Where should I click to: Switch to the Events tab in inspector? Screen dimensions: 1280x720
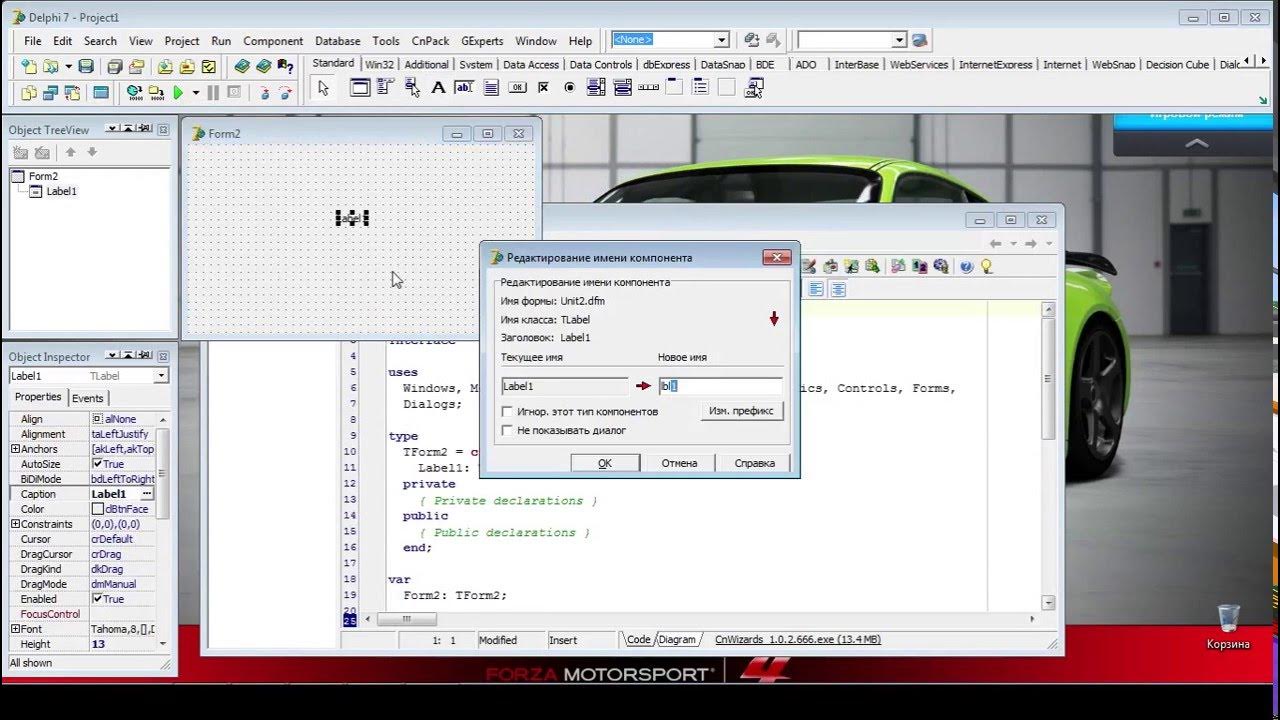(87, 398)
